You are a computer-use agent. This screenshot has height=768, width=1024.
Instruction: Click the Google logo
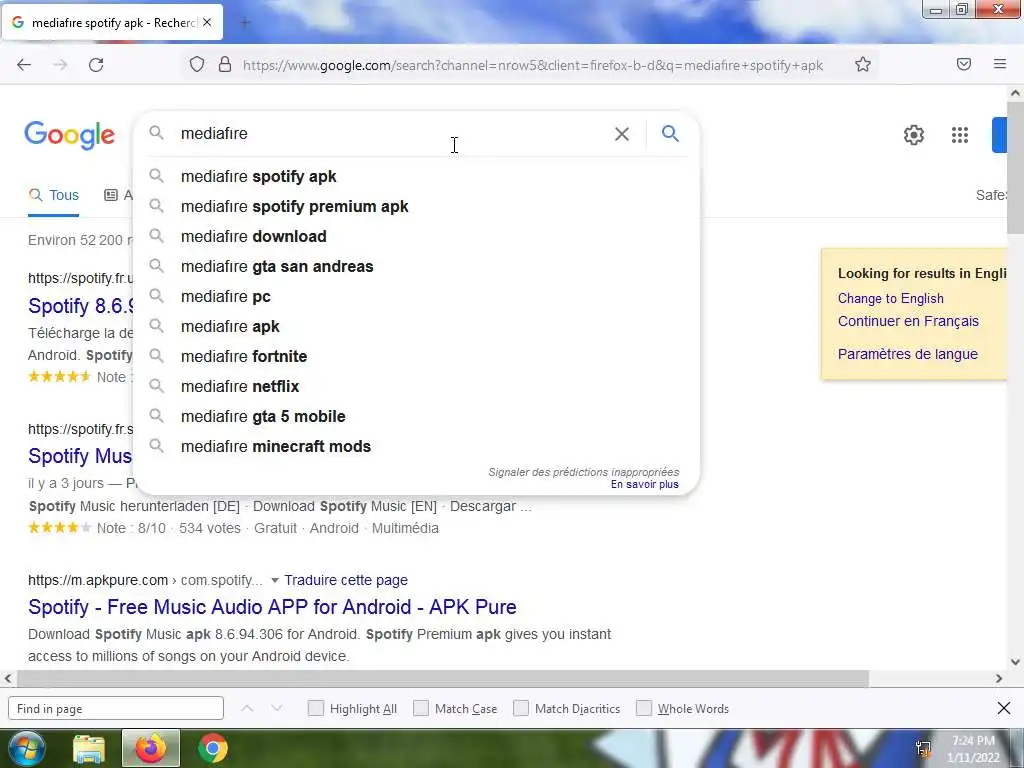point(70,135)
